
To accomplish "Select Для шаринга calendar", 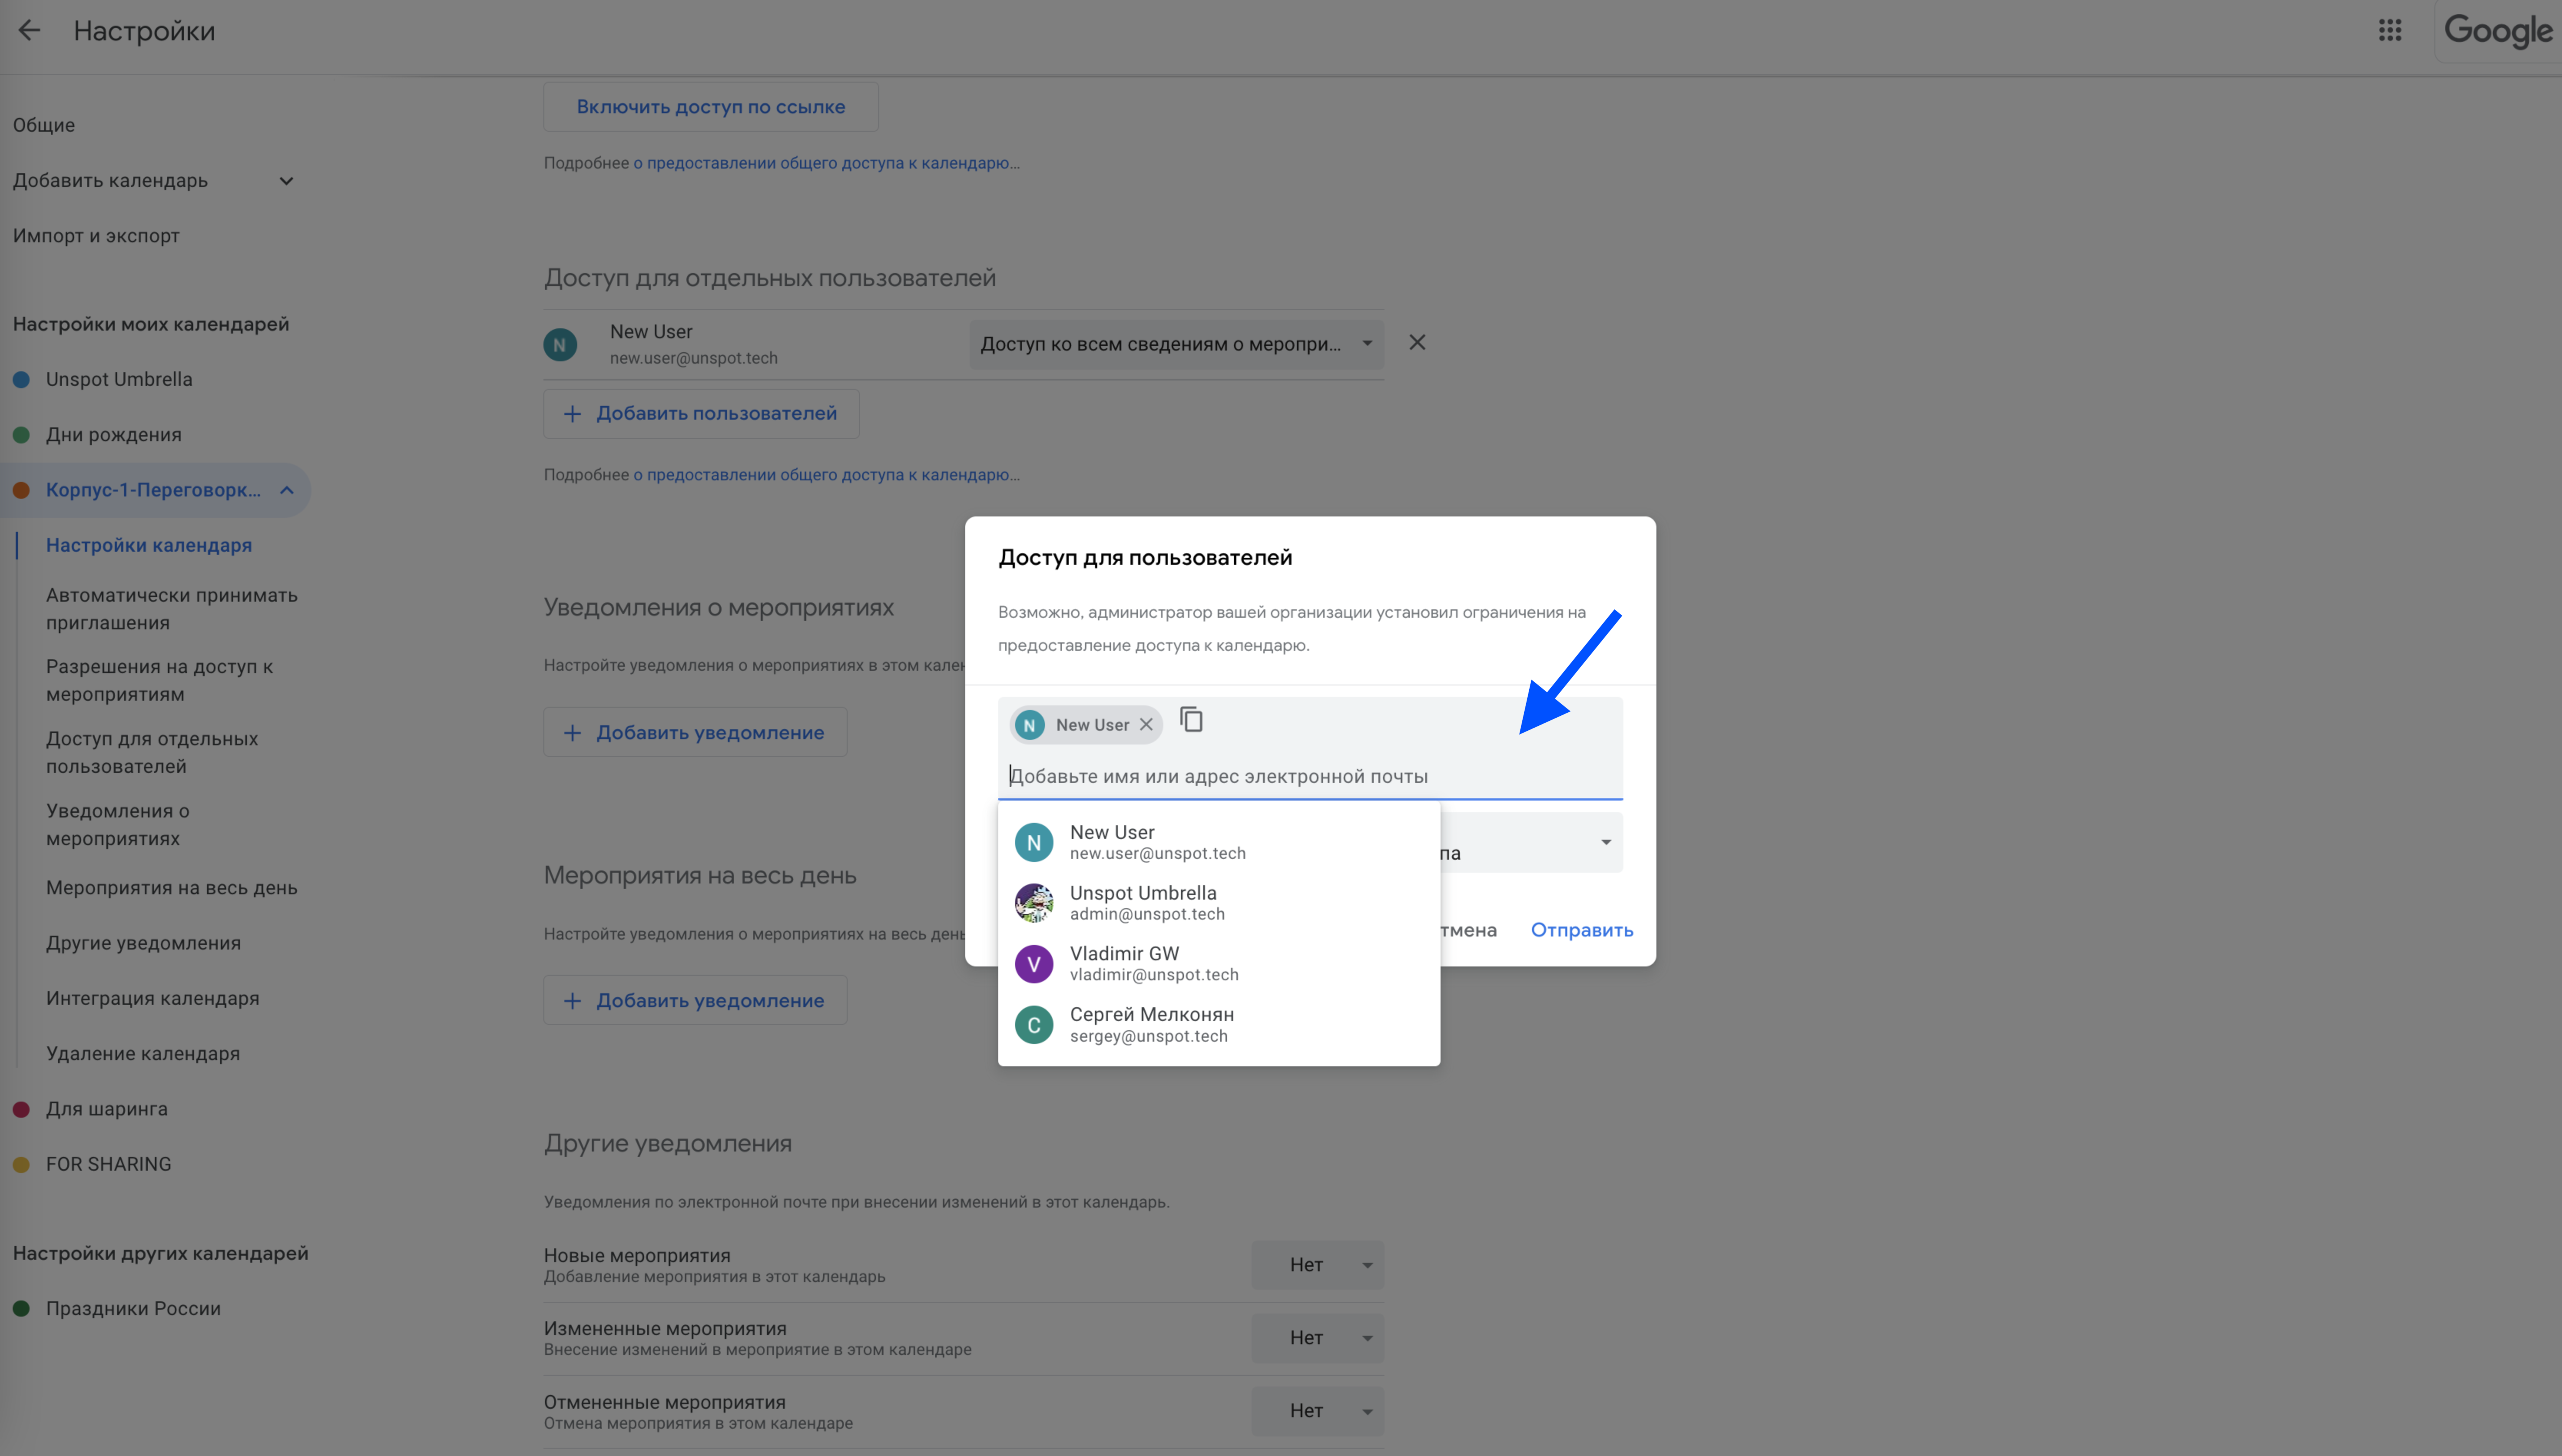I will (107, 1109).
